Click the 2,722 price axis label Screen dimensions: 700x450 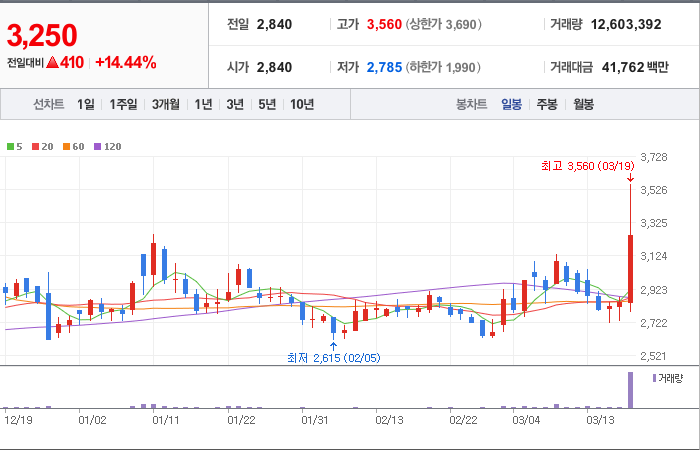[x=654, y=323]
